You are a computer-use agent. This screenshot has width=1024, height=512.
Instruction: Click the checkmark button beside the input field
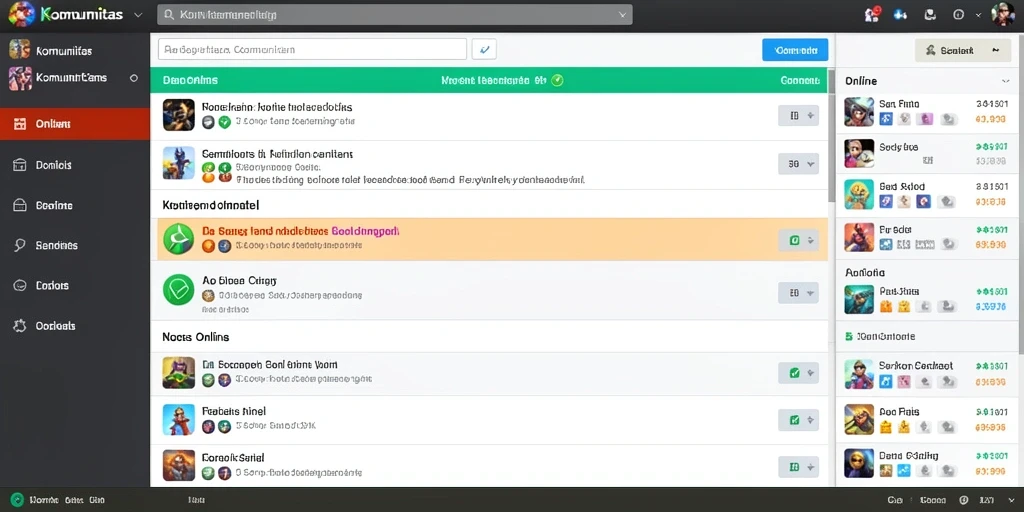(484, 49)
